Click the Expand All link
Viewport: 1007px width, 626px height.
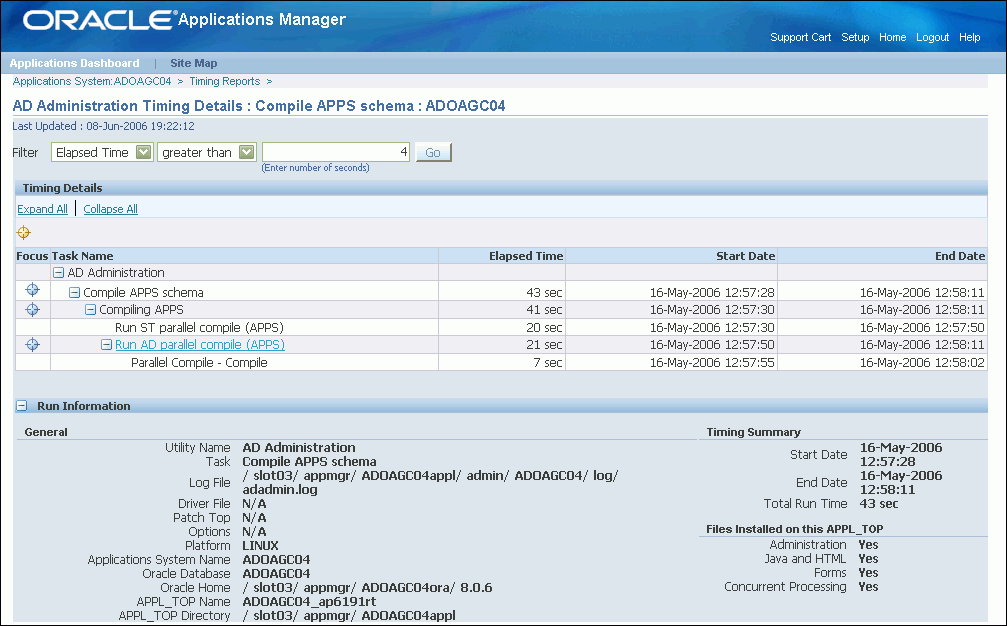(x=42, y=209)
